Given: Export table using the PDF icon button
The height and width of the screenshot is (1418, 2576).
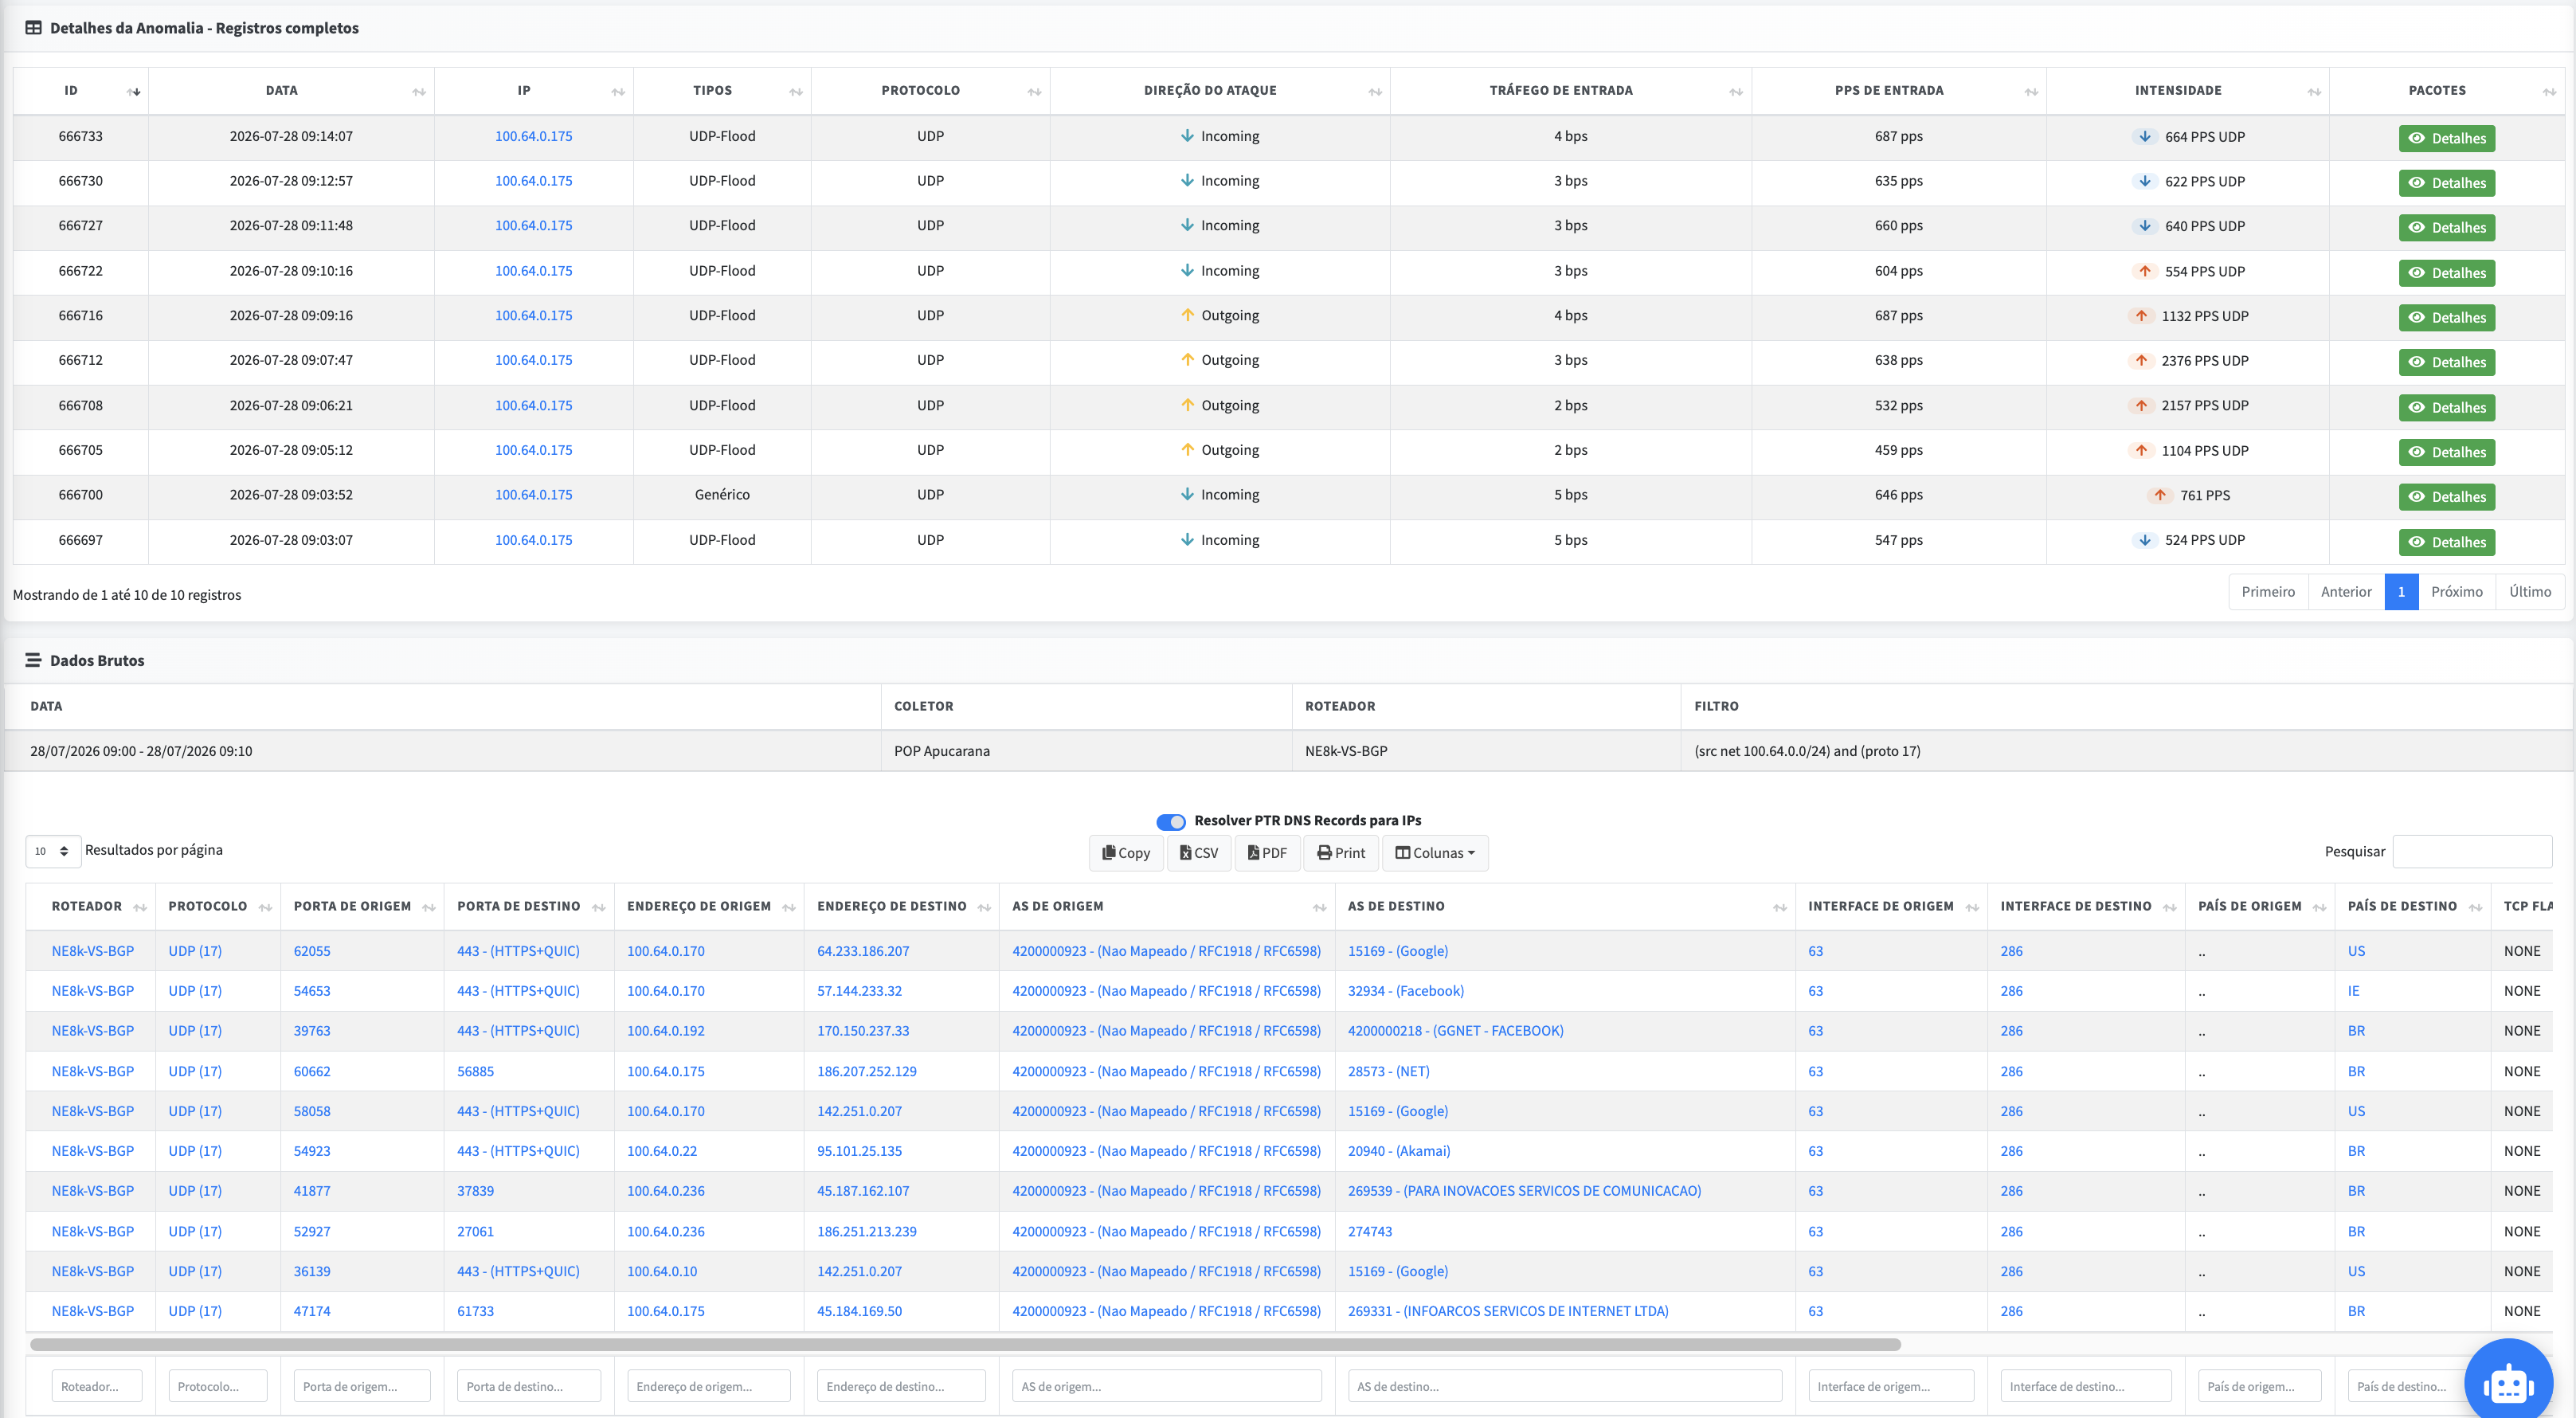Looking at the screenshot, I should 1267,853.
